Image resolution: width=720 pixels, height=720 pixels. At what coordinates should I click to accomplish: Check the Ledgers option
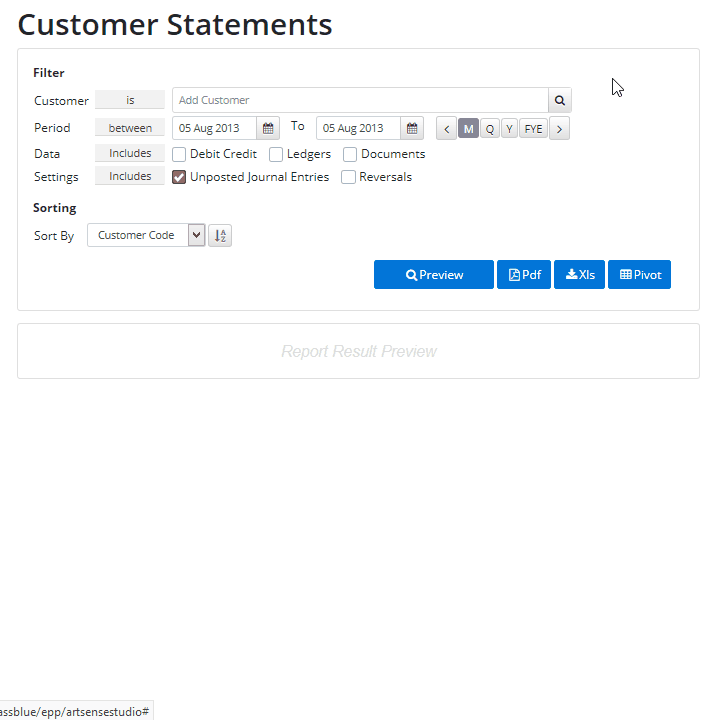coord(276,154)
